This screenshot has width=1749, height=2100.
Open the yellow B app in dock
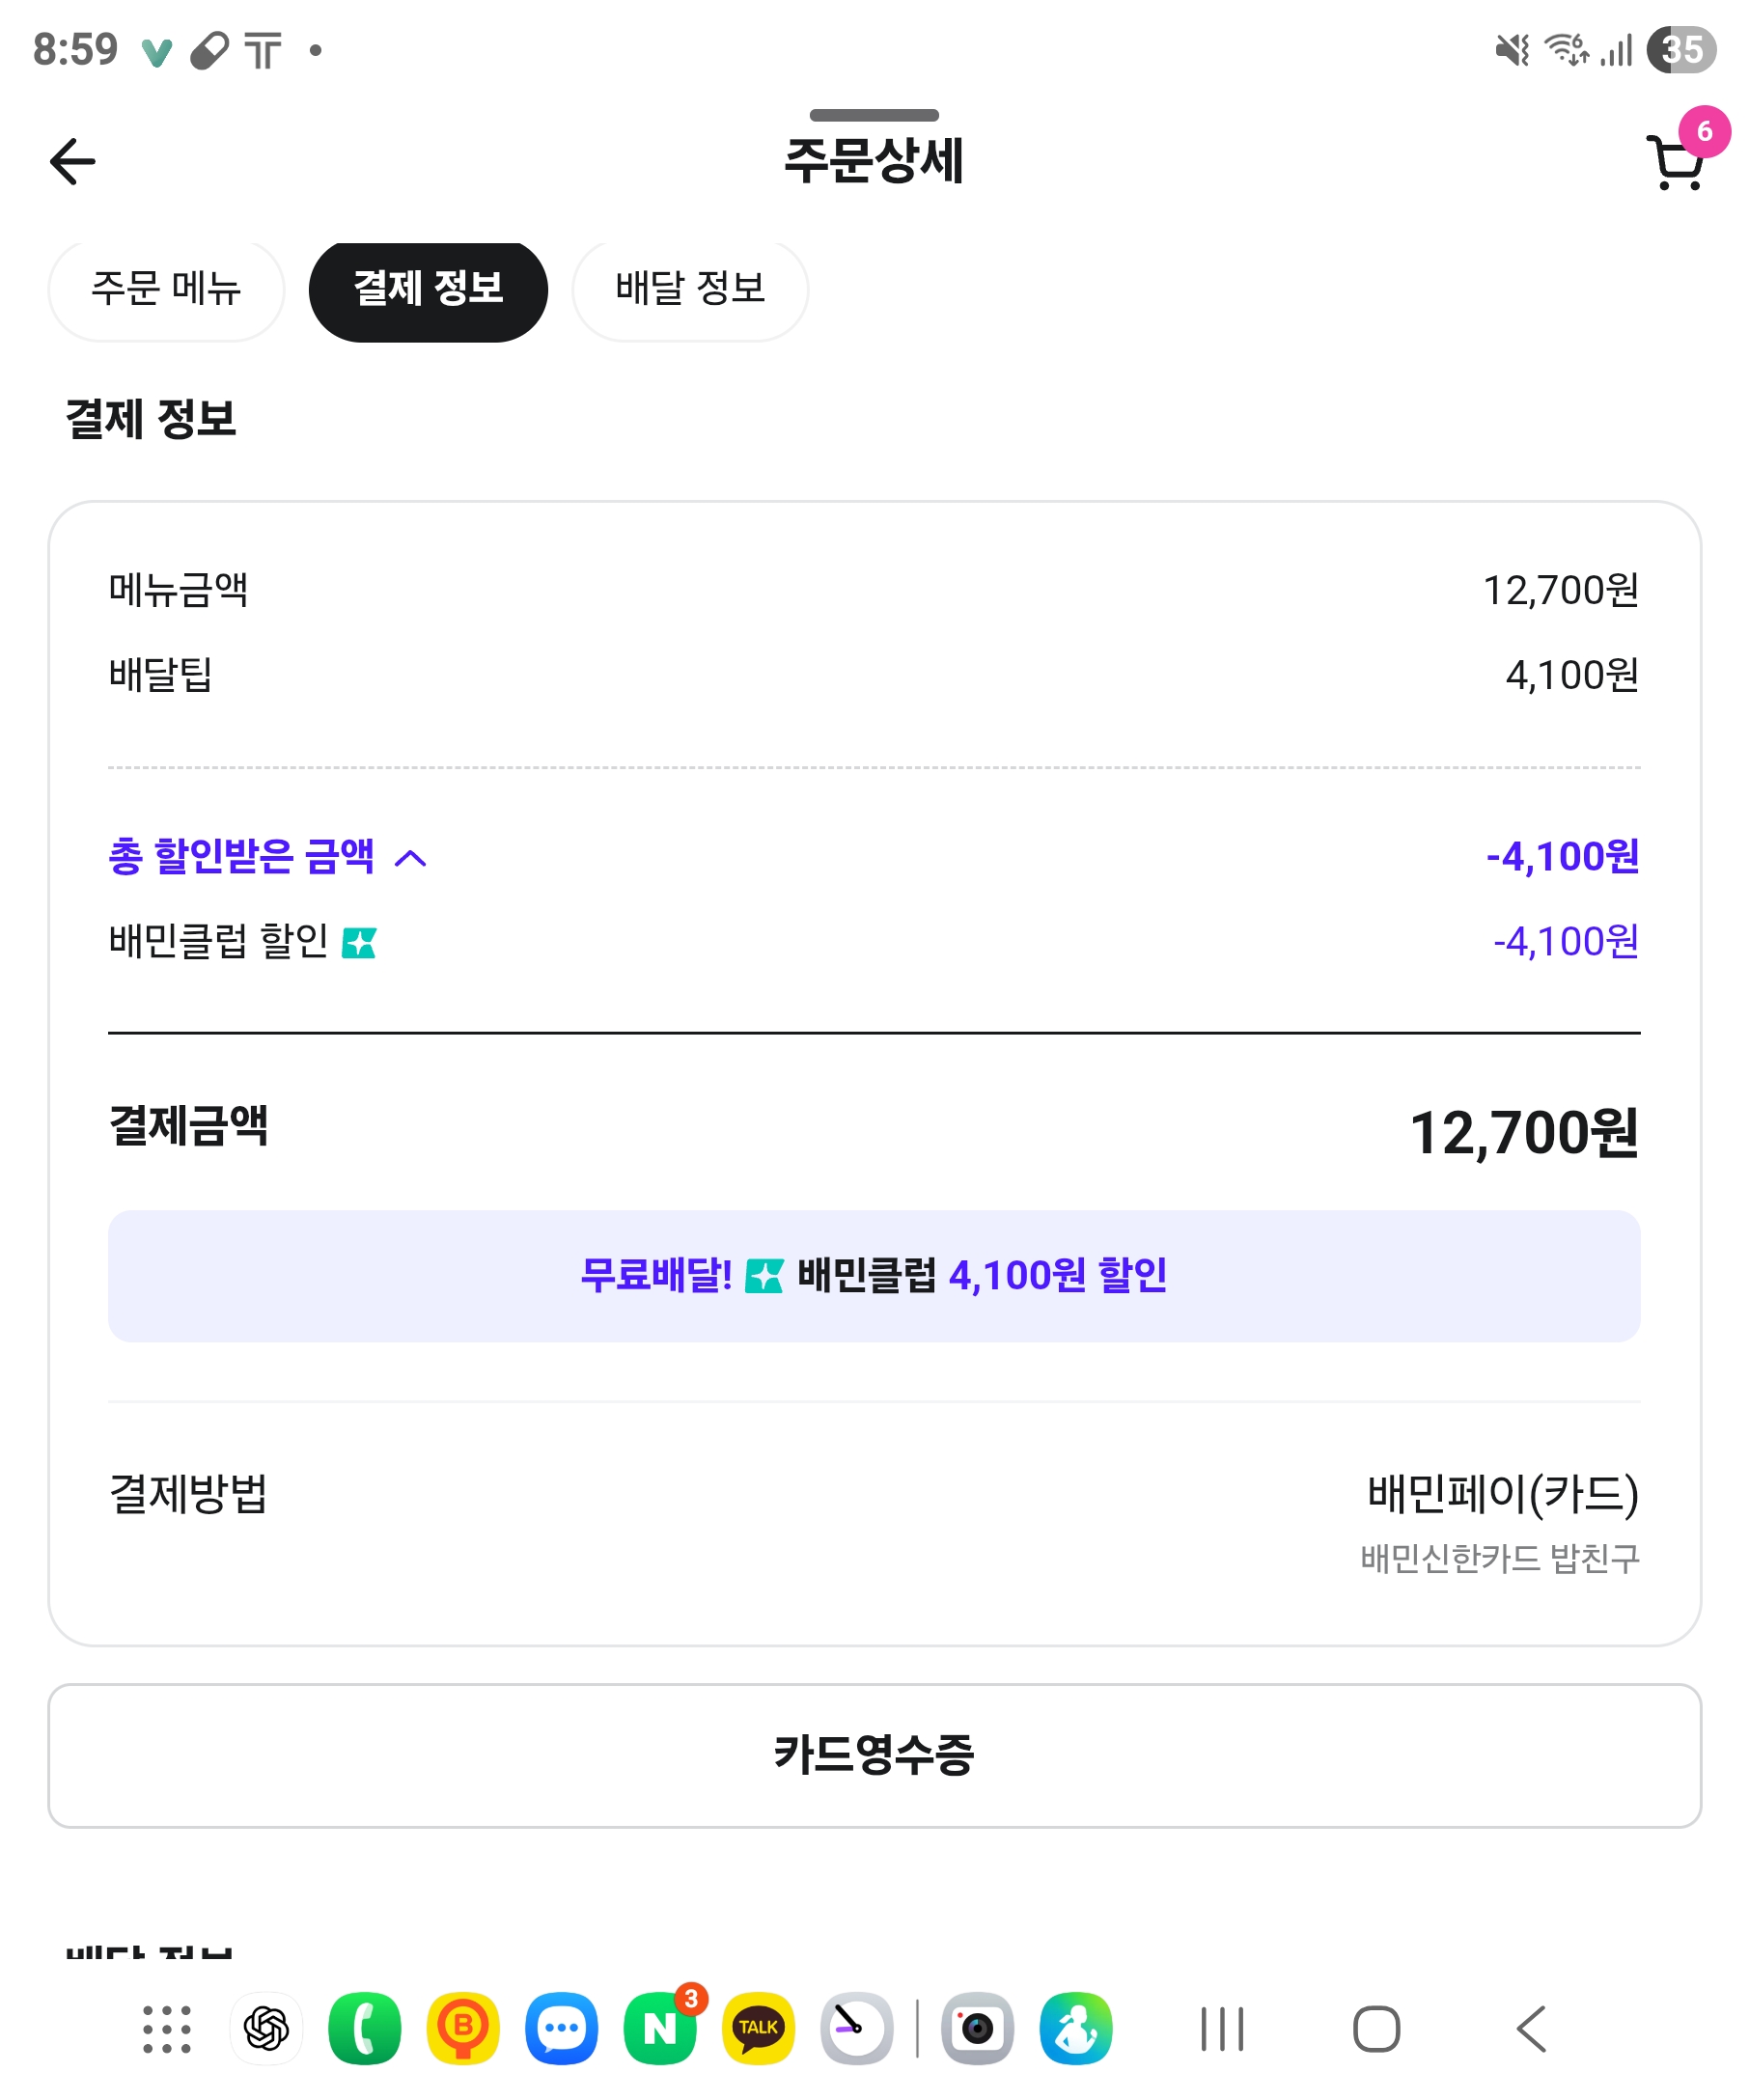[463, 2030]
